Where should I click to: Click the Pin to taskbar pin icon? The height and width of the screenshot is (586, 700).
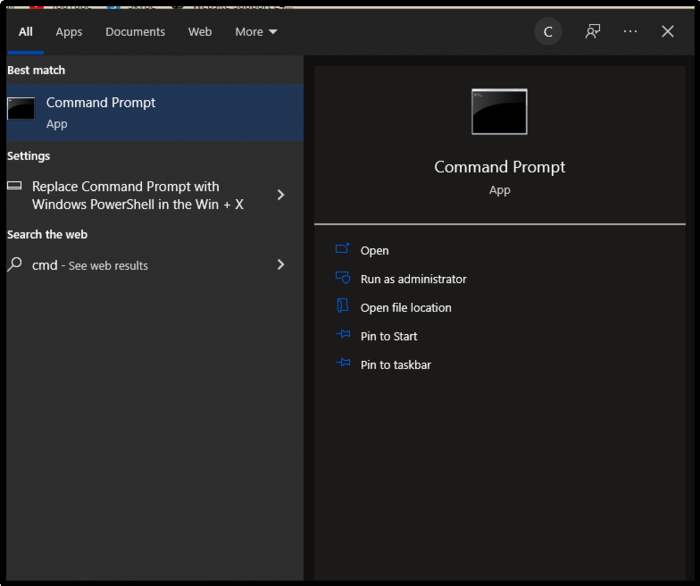click(343, 362)
